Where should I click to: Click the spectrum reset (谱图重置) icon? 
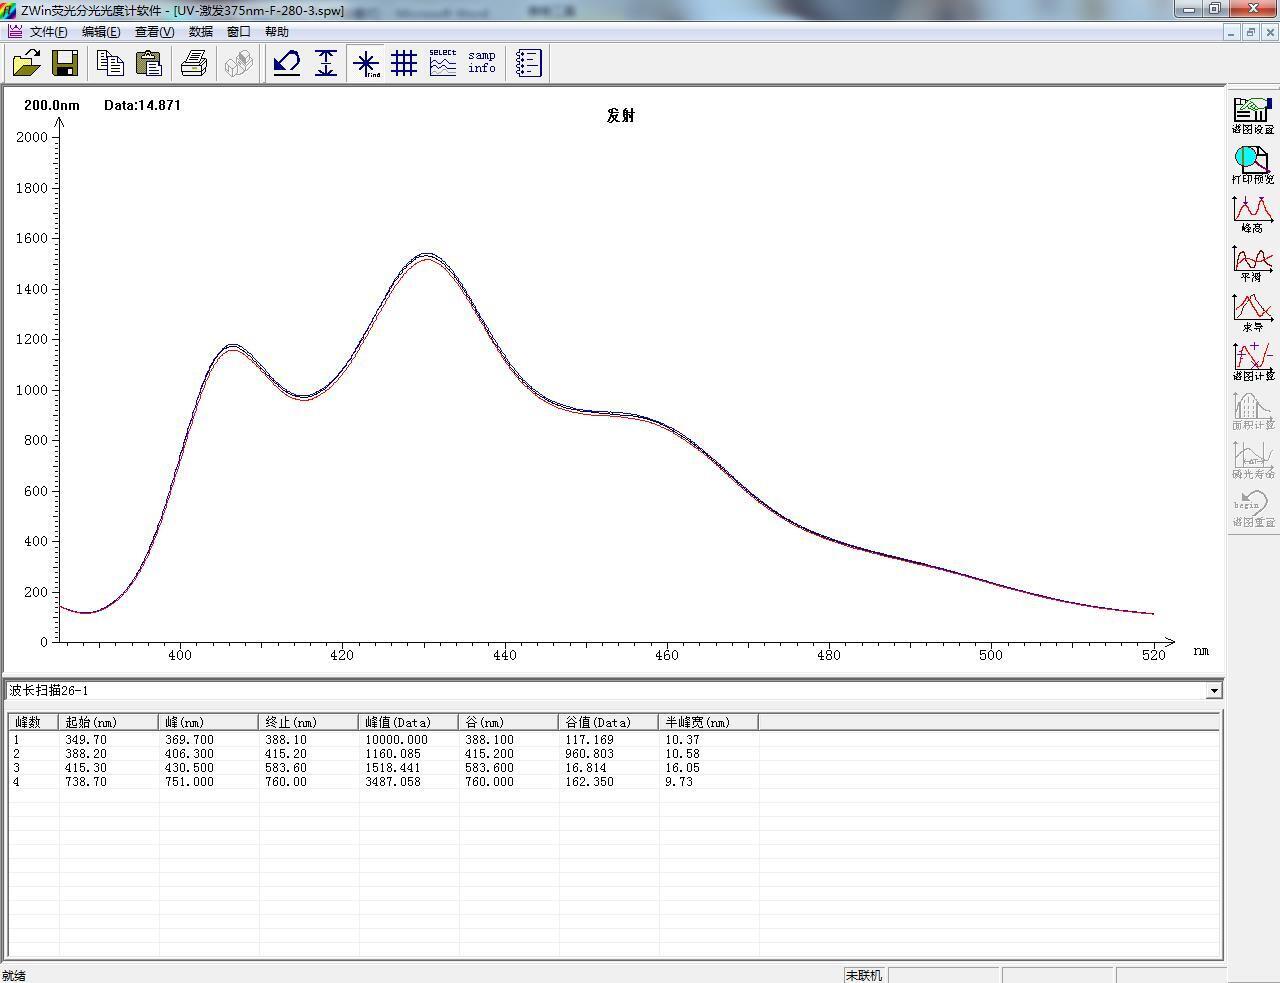coord(1253,508)
